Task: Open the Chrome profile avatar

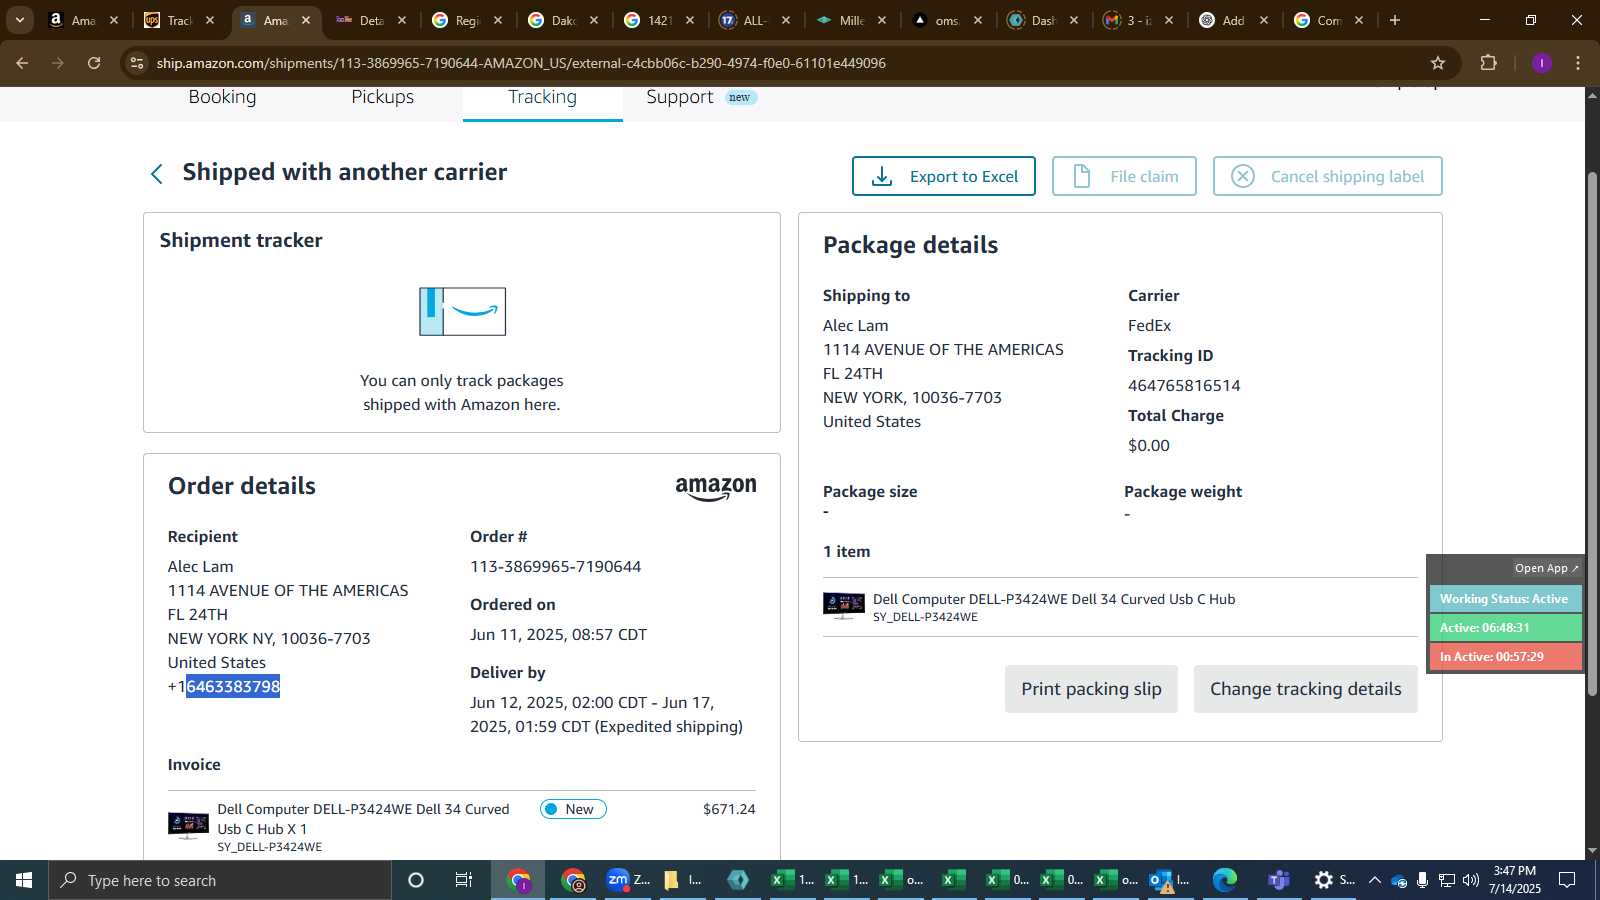Action: [x=1541, y=63]
